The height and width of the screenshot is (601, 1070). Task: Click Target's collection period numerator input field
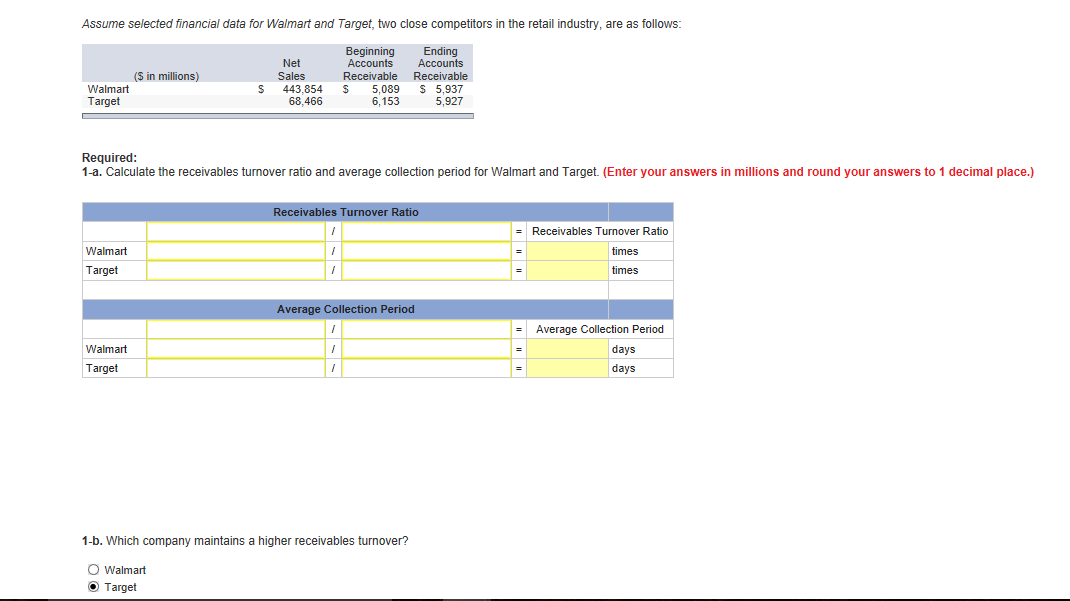pyautogui.click(x=235, y=367)
